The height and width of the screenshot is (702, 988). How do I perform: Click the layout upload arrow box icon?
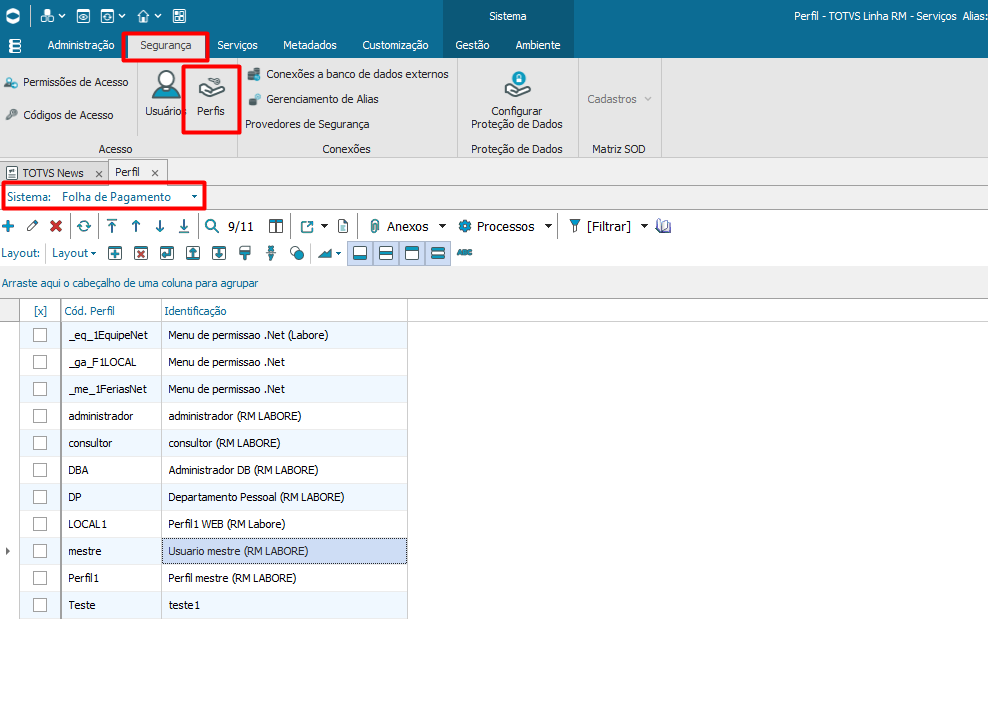tap(193, 253)
